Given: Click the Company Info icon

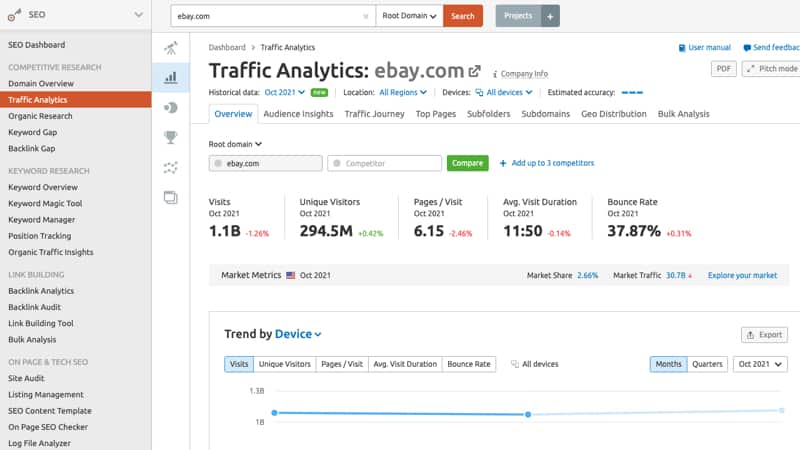Looking at the screenshot, I should coord(495,74).
